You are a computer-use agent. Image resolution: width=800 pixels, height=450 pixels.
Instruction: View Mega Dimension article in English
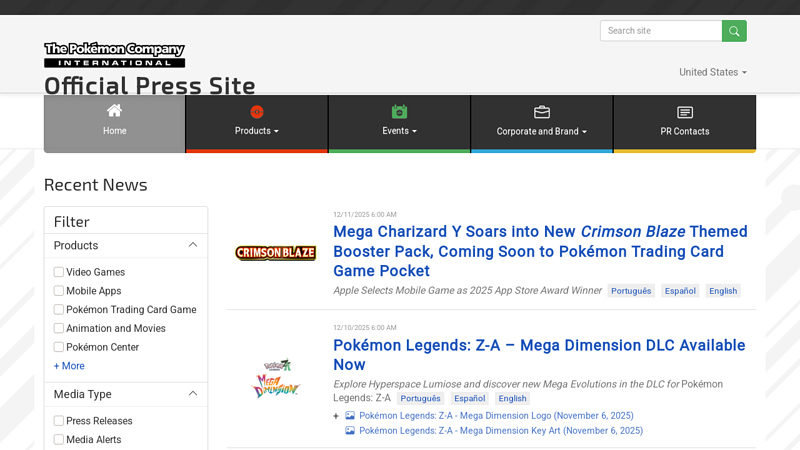[512, 398]
